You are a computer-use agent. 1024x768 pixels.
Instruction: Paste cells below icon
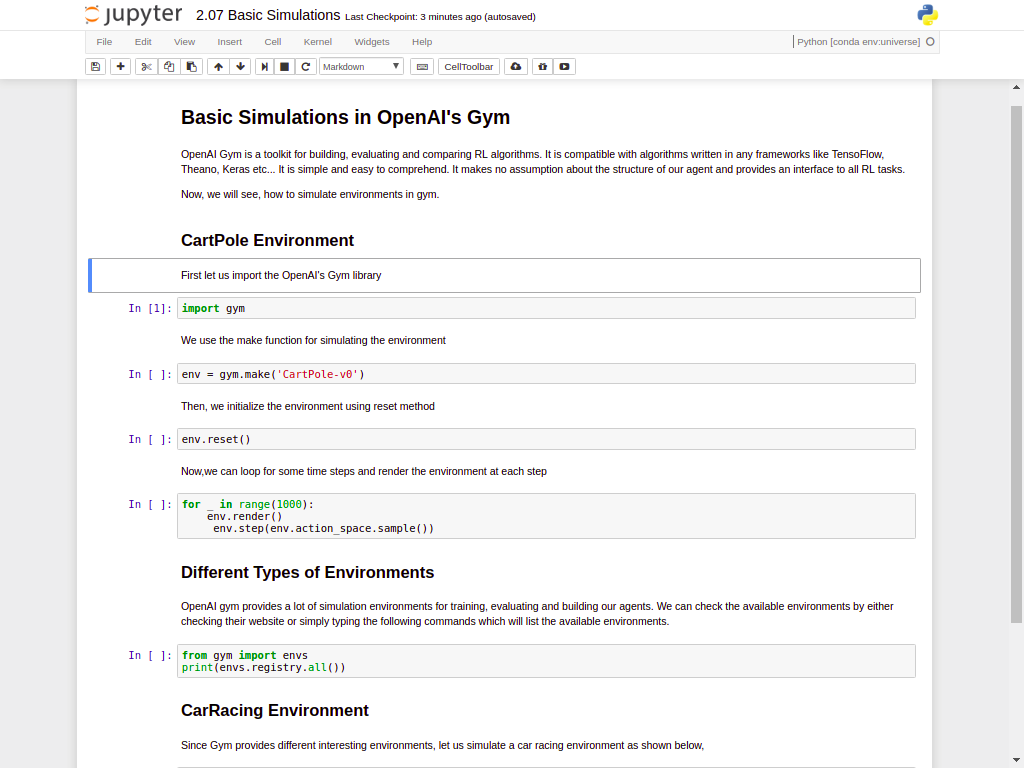tap(191, 67)
